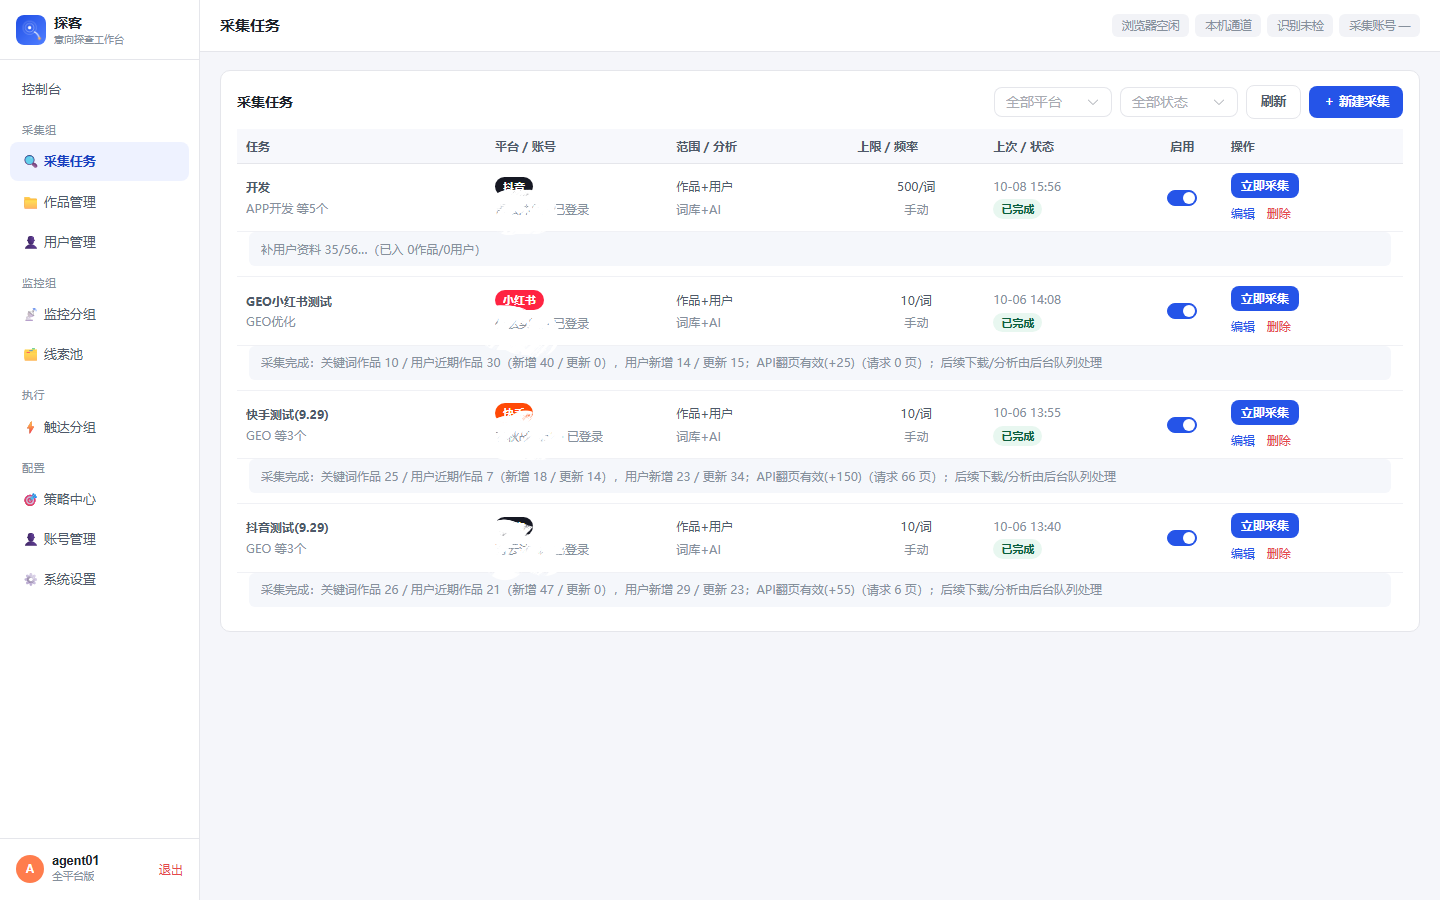Trigger 立即采集 for 抖音测试(9.29)

[1264, 526]
